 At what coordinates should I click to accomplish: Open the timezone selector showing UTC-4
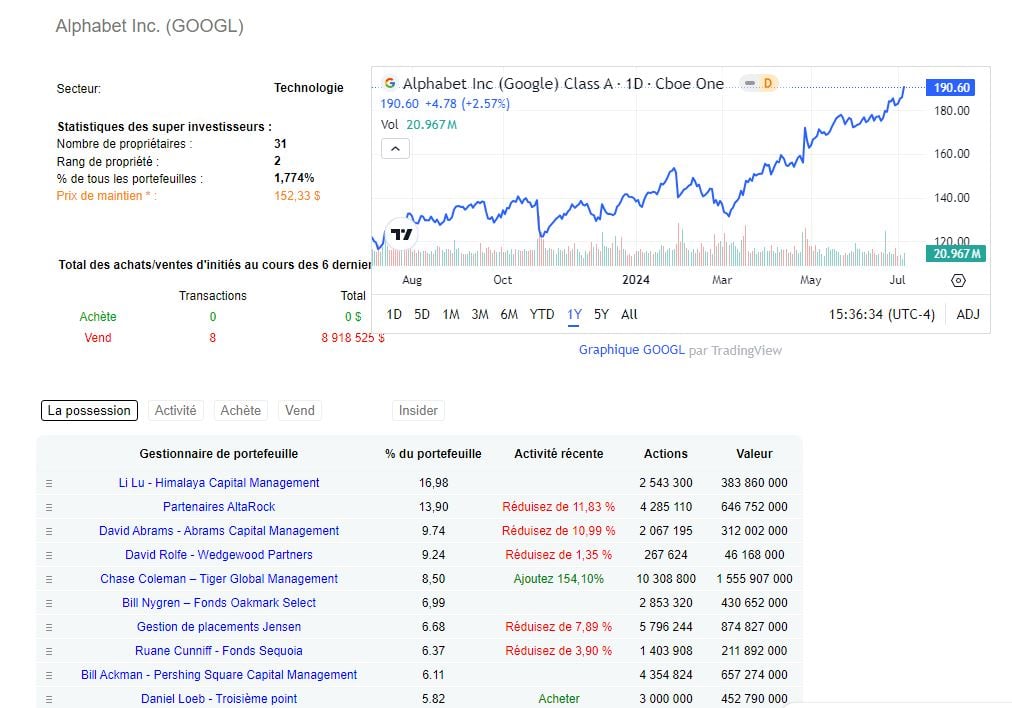[884, 314]
